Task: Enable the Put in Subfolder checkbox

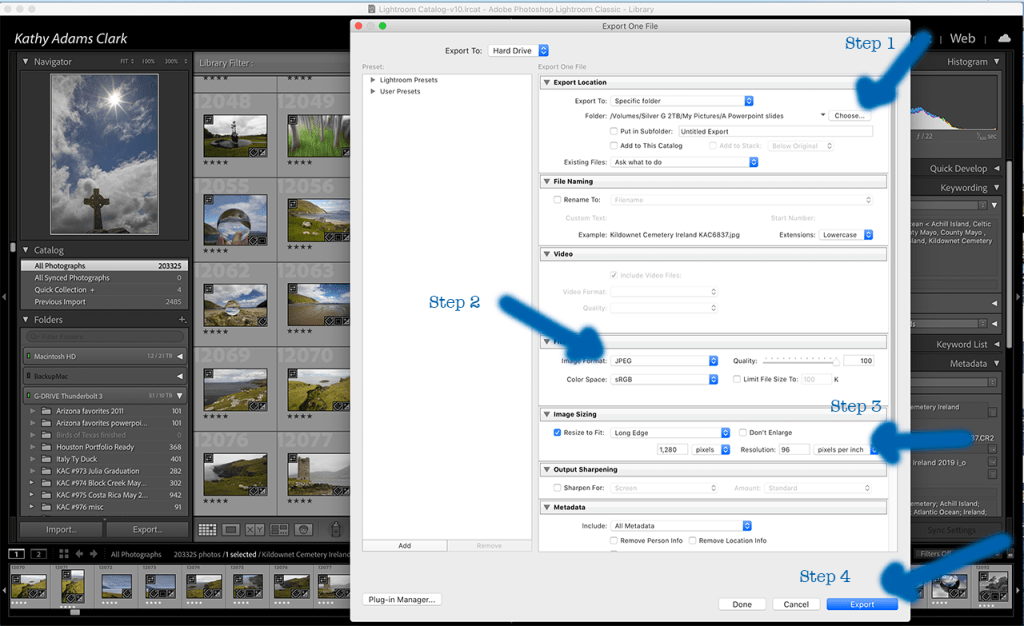Action: click(x=614, y=131)
